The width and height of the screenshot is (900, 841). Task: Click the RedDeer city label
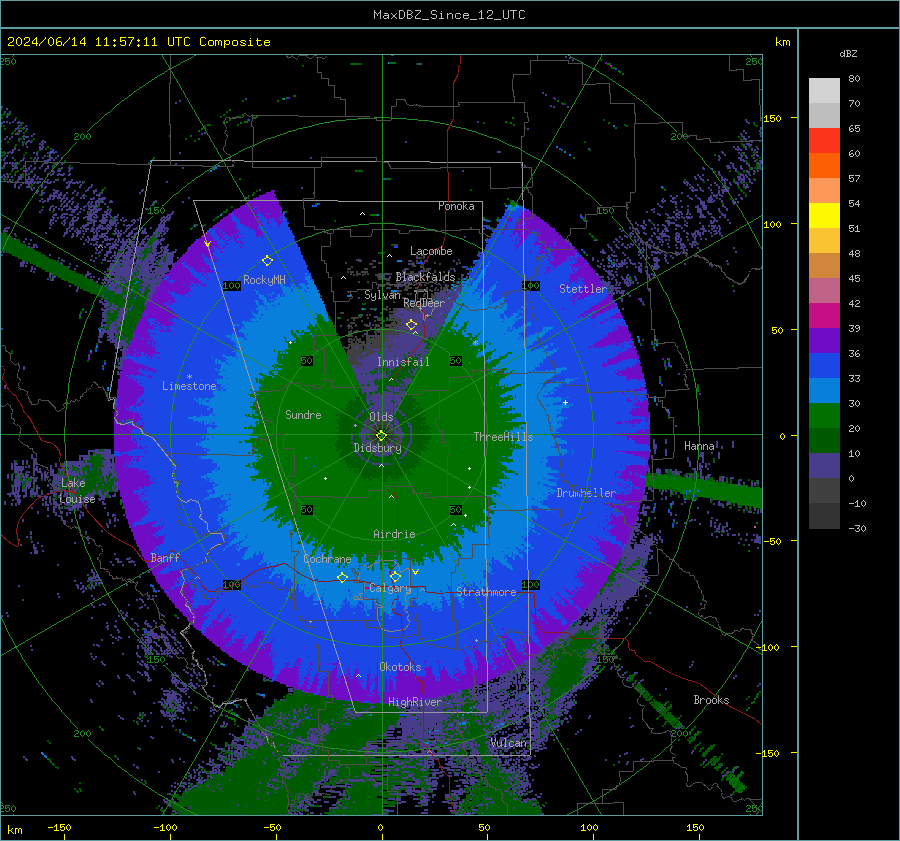[x=424, y=303]
